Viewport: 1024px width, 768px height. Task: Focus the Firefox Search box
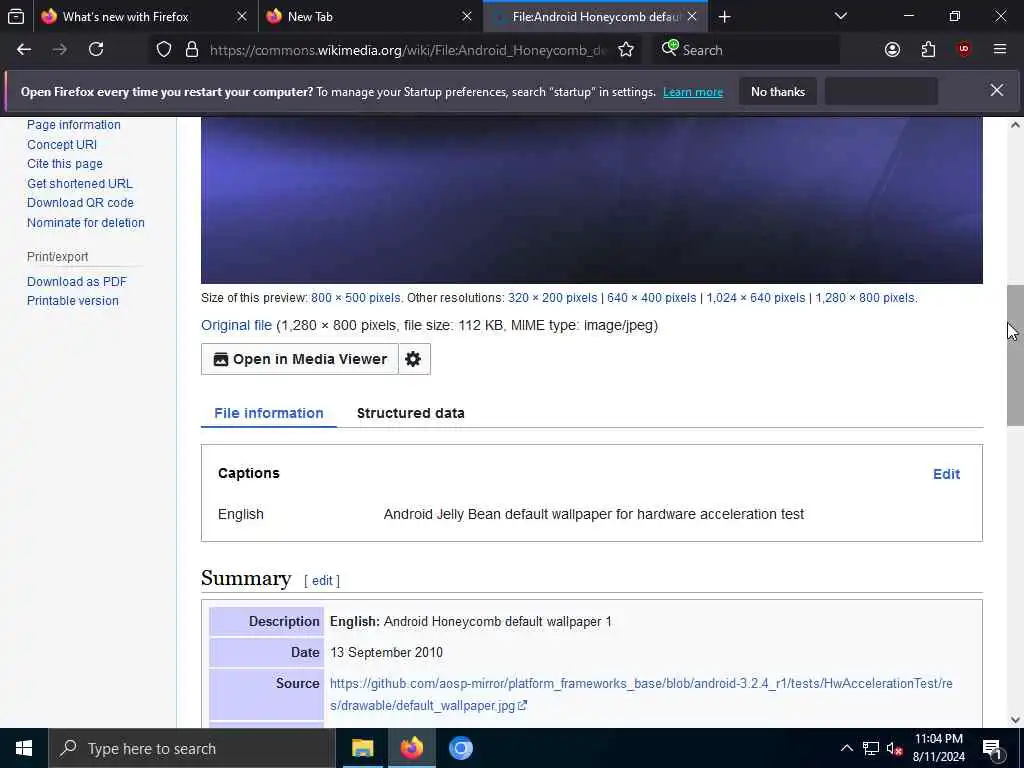746,50
